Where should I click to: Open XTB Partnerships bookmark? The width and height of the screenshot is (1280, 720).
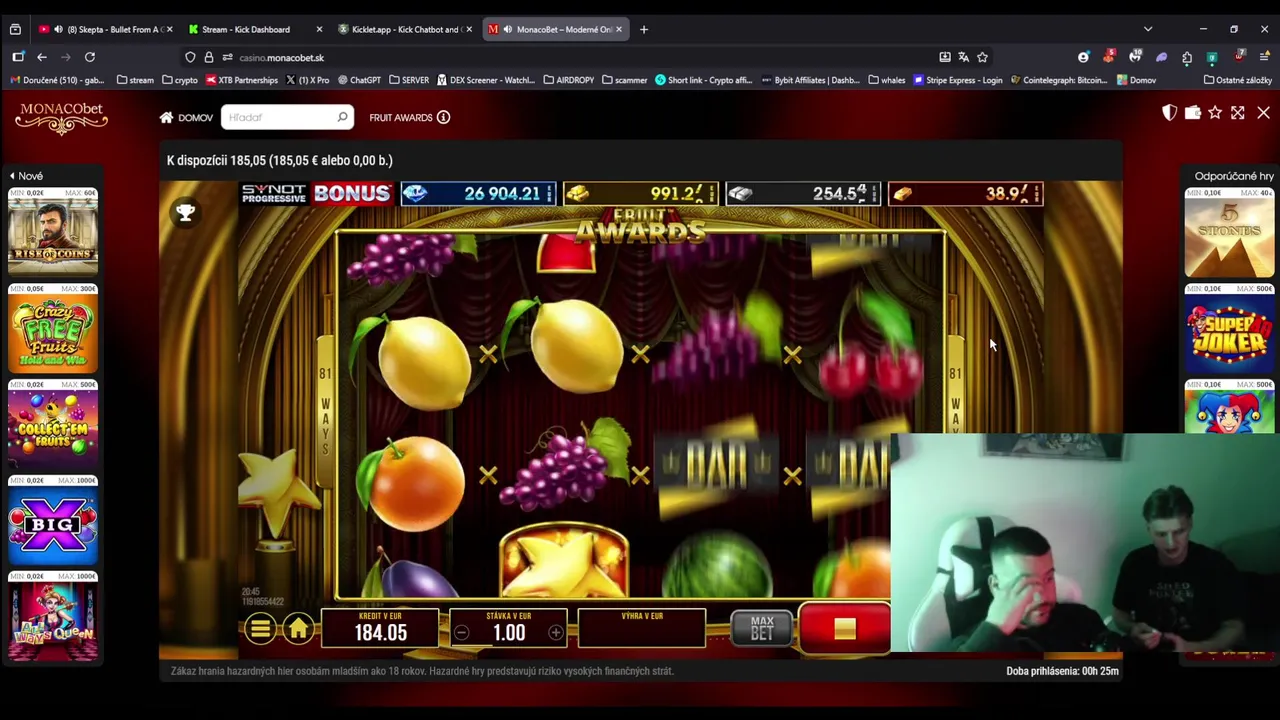pyautogui.click(x=241, y=80)
